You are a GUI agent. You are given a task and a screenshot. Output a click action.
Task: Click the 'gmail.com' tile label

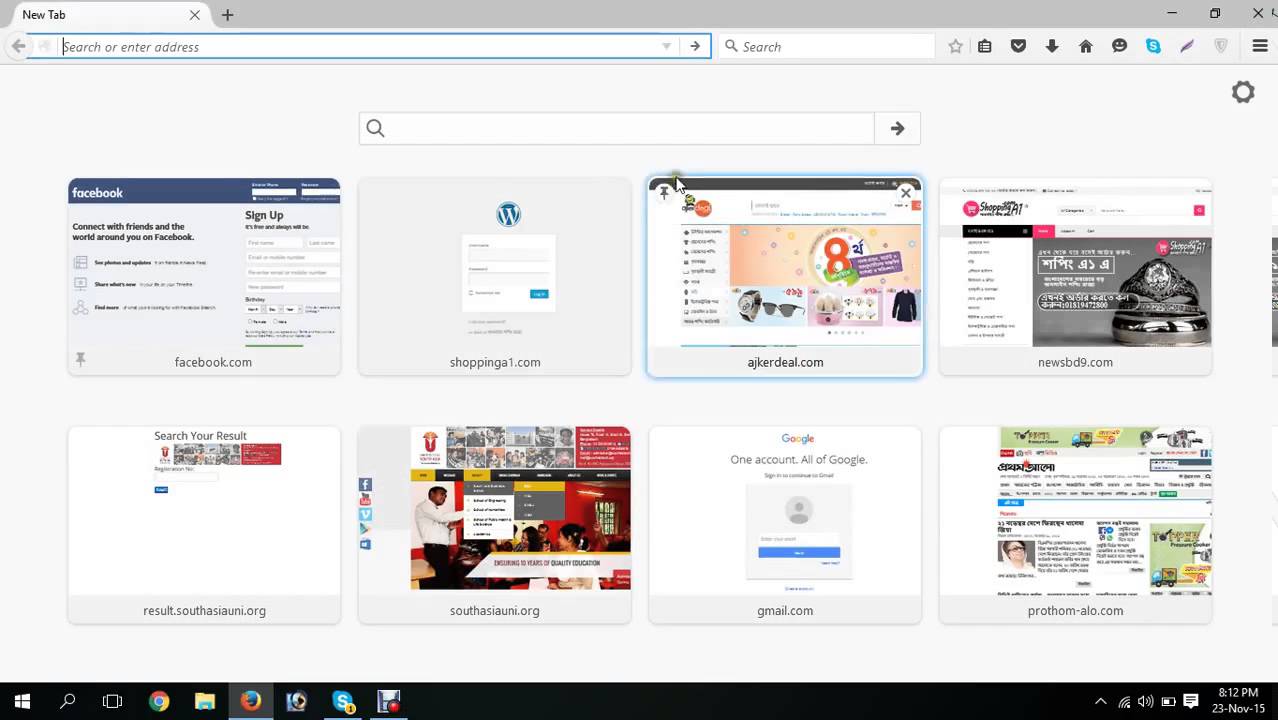coord(785,610)
